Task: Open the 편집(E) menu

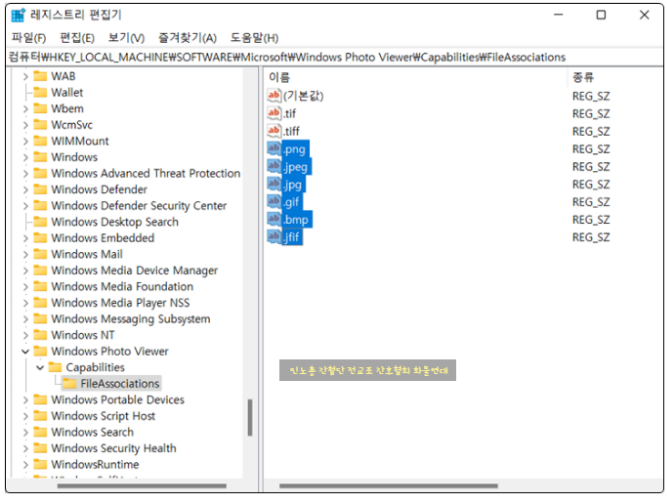Action: [x=77, y=38]
